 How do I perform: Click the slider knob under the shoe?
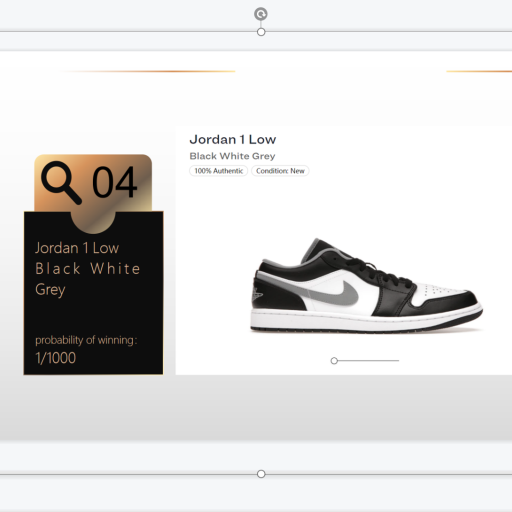click(x=334, y=361)
